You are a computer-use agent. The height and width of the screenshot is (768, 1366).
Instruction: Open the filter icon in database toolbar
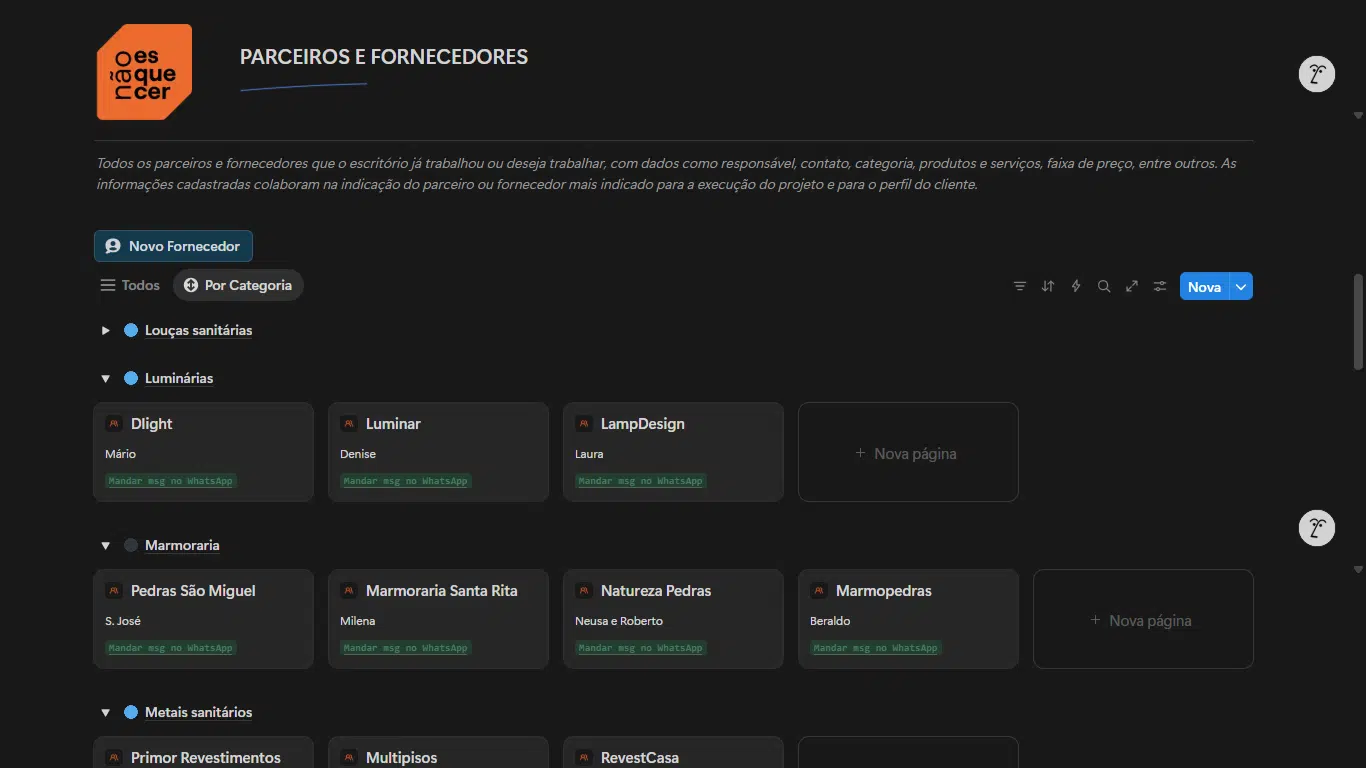point(1020,286)
